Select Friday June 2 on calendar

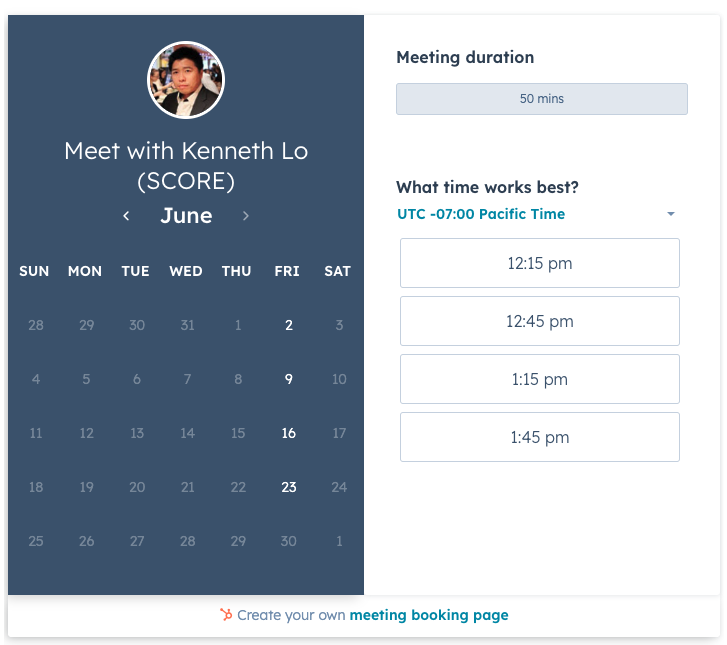[288, 325]
